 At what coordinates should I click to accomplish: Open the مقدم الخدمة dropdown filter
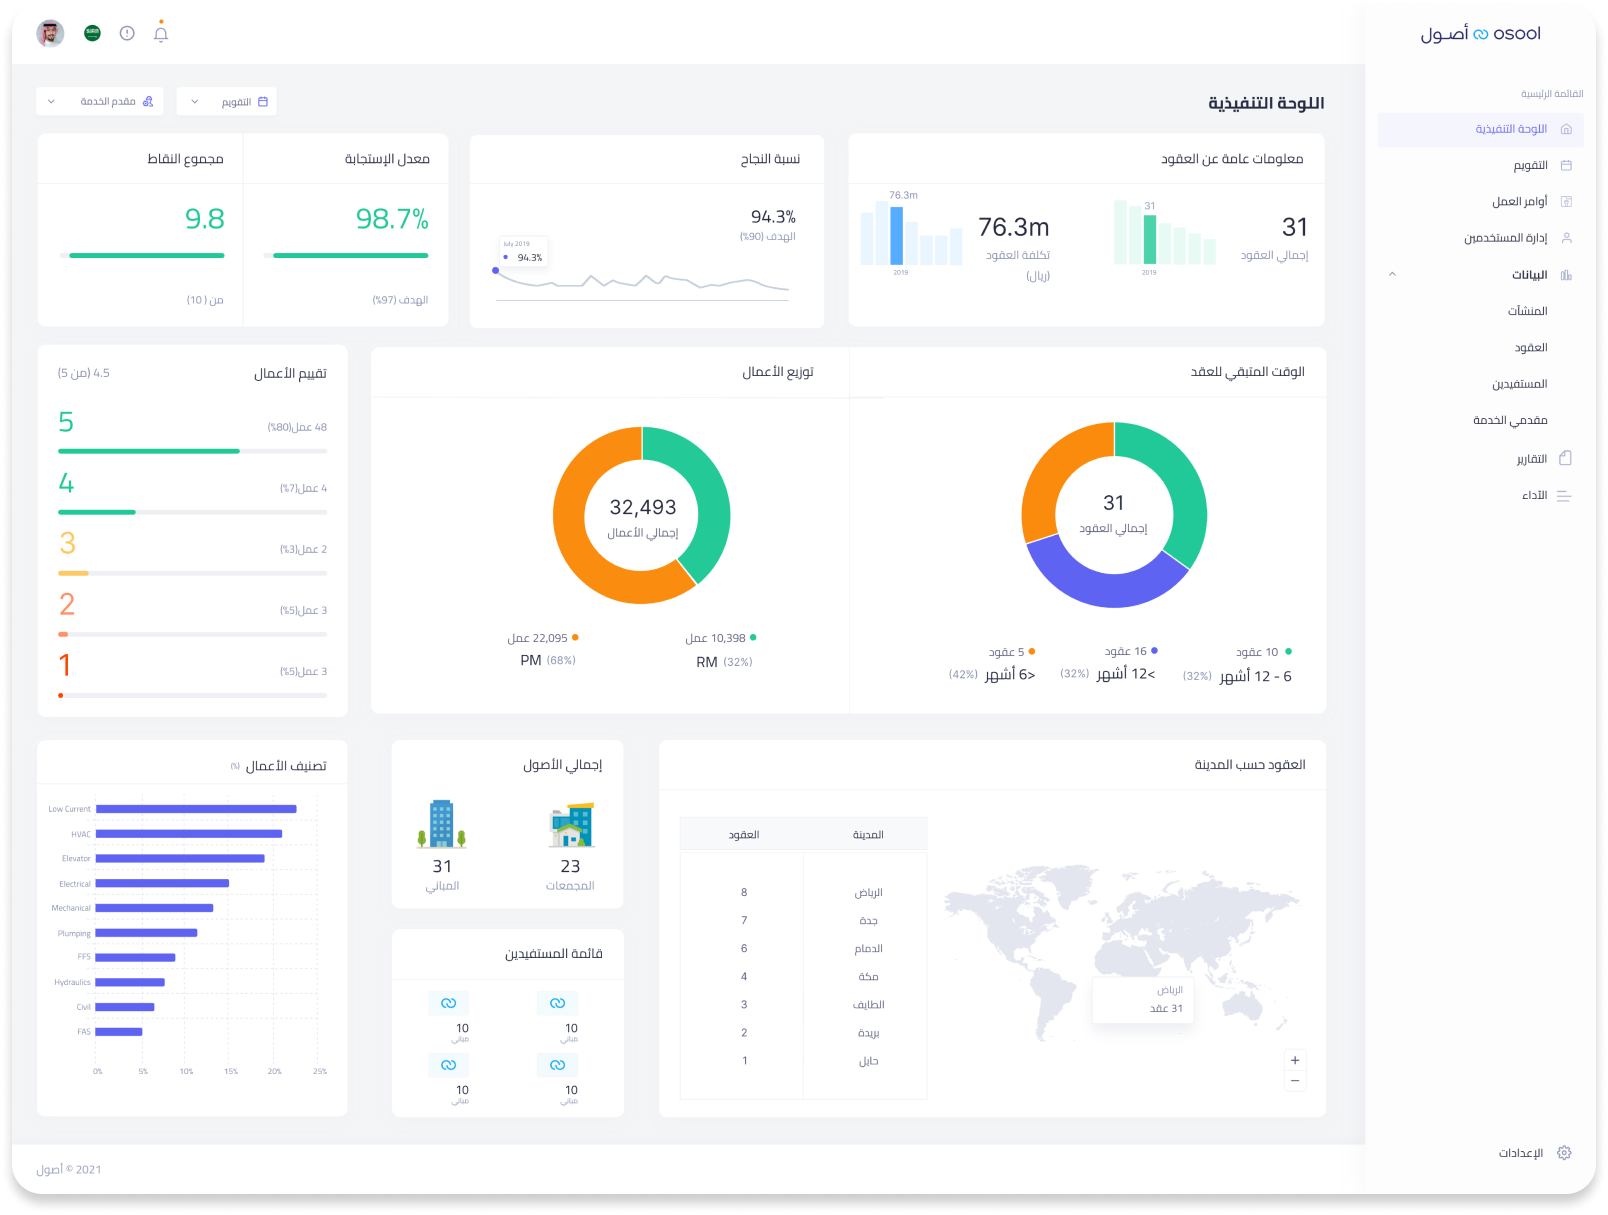(x=100, y=102)
